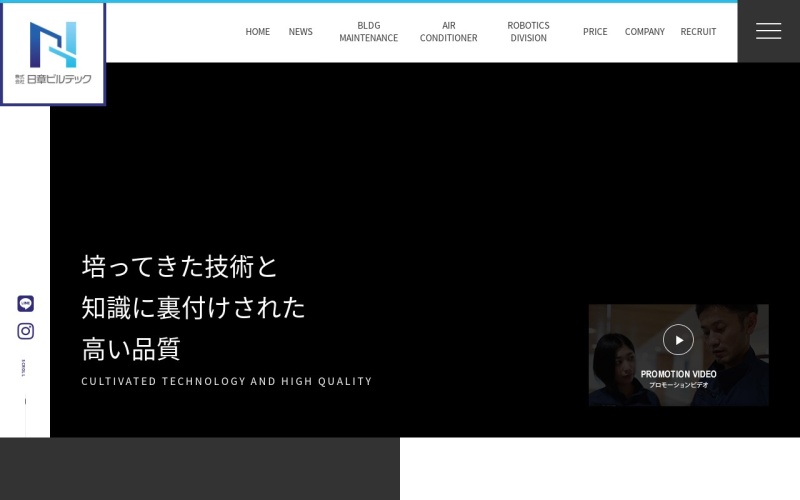Image resolution: width=800 pixels, height=500 pixels.
Task: Open the COMPANY link
Action: coord(644,32)
